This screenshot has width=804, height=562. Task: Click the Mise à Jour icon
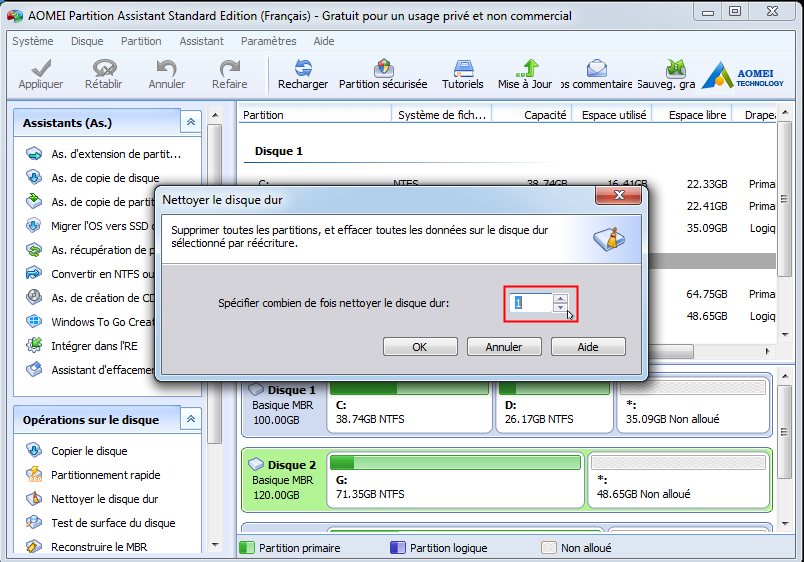click(x=525, y=75)
